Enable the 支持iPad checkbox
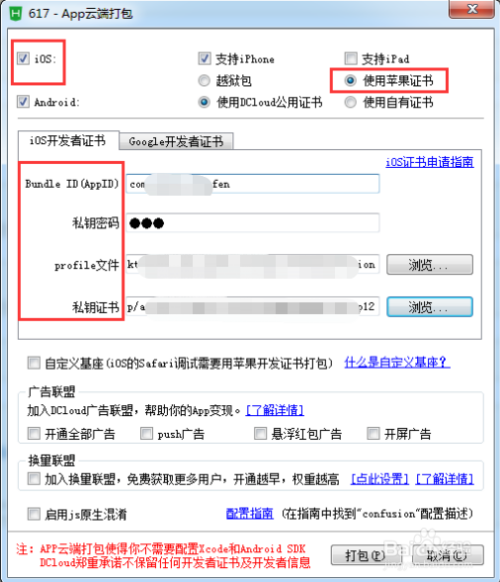The image size is (500, 582). tap(351, 58)
